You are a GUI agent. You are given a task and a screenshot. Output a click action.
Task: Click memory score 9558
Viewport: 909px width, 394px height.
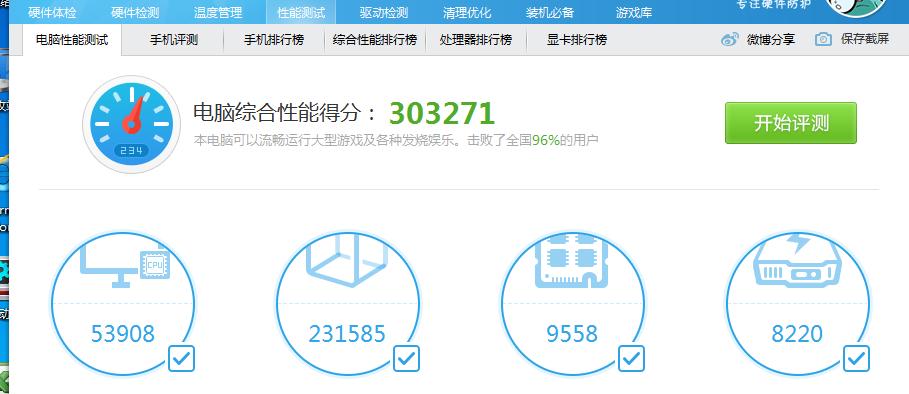pos(572,334)
